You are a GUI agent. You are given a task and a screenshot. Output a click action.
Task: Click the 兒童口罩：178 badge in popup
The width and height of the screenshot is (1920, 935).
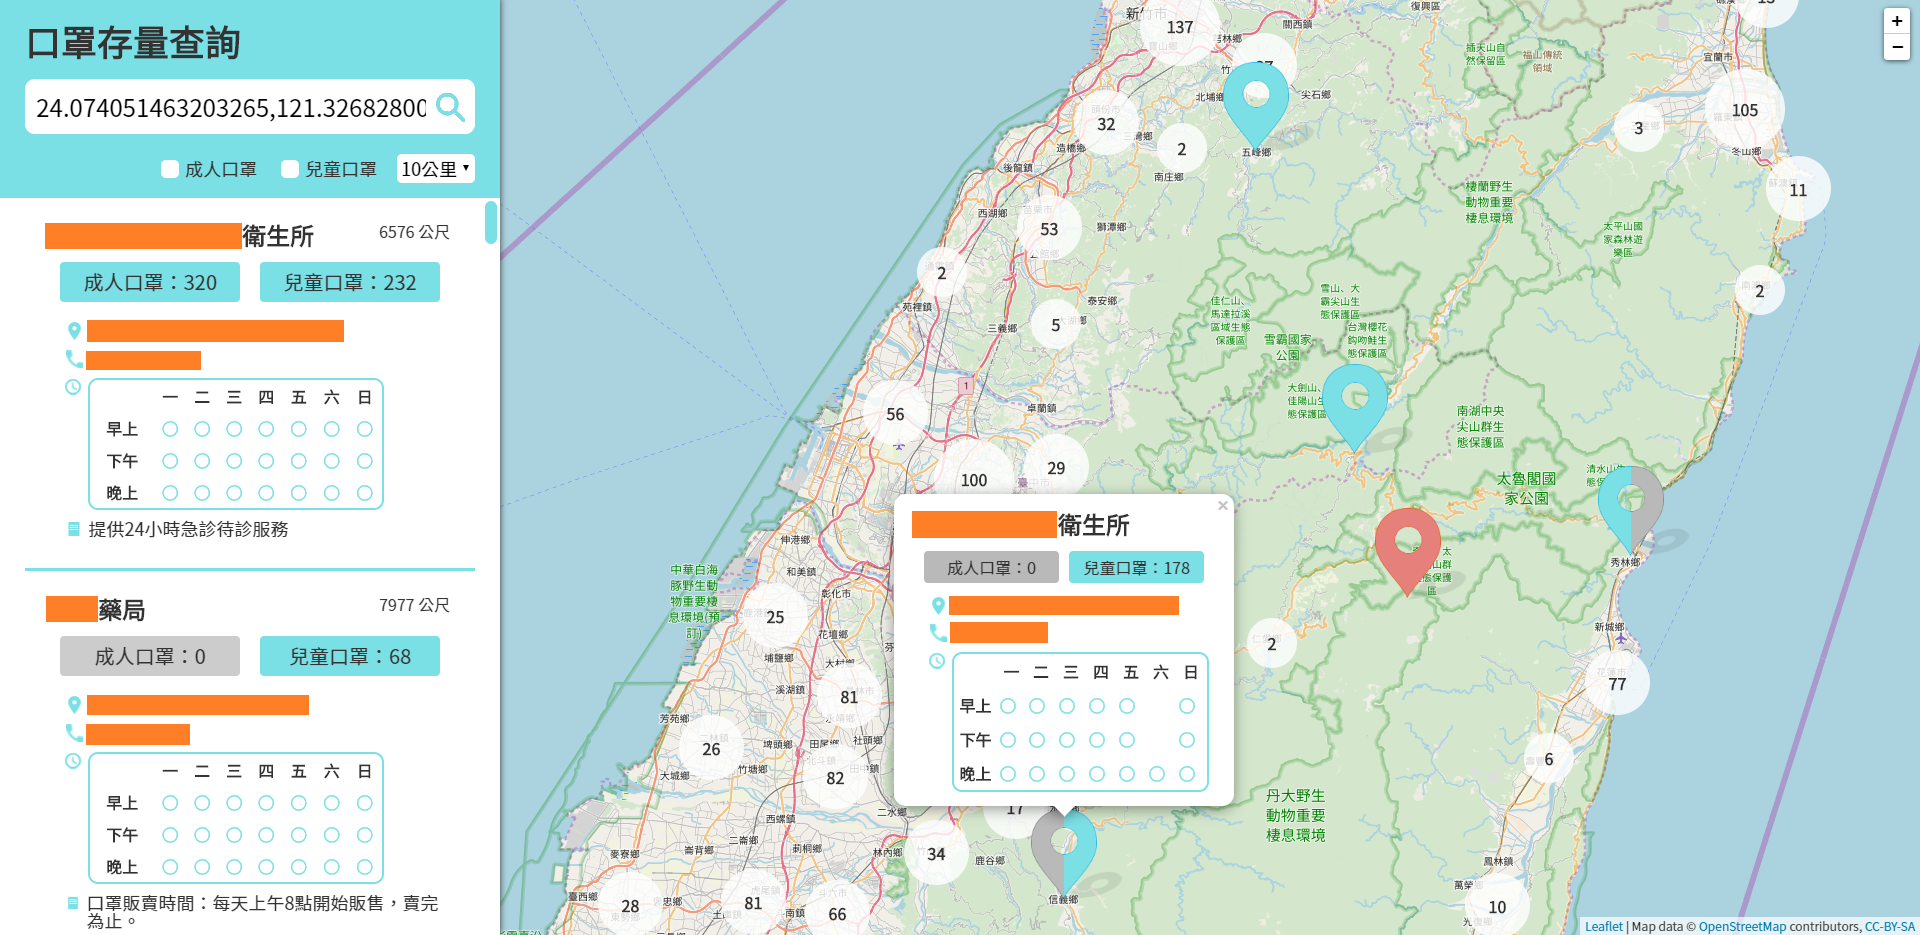[x=1136, y=568]
